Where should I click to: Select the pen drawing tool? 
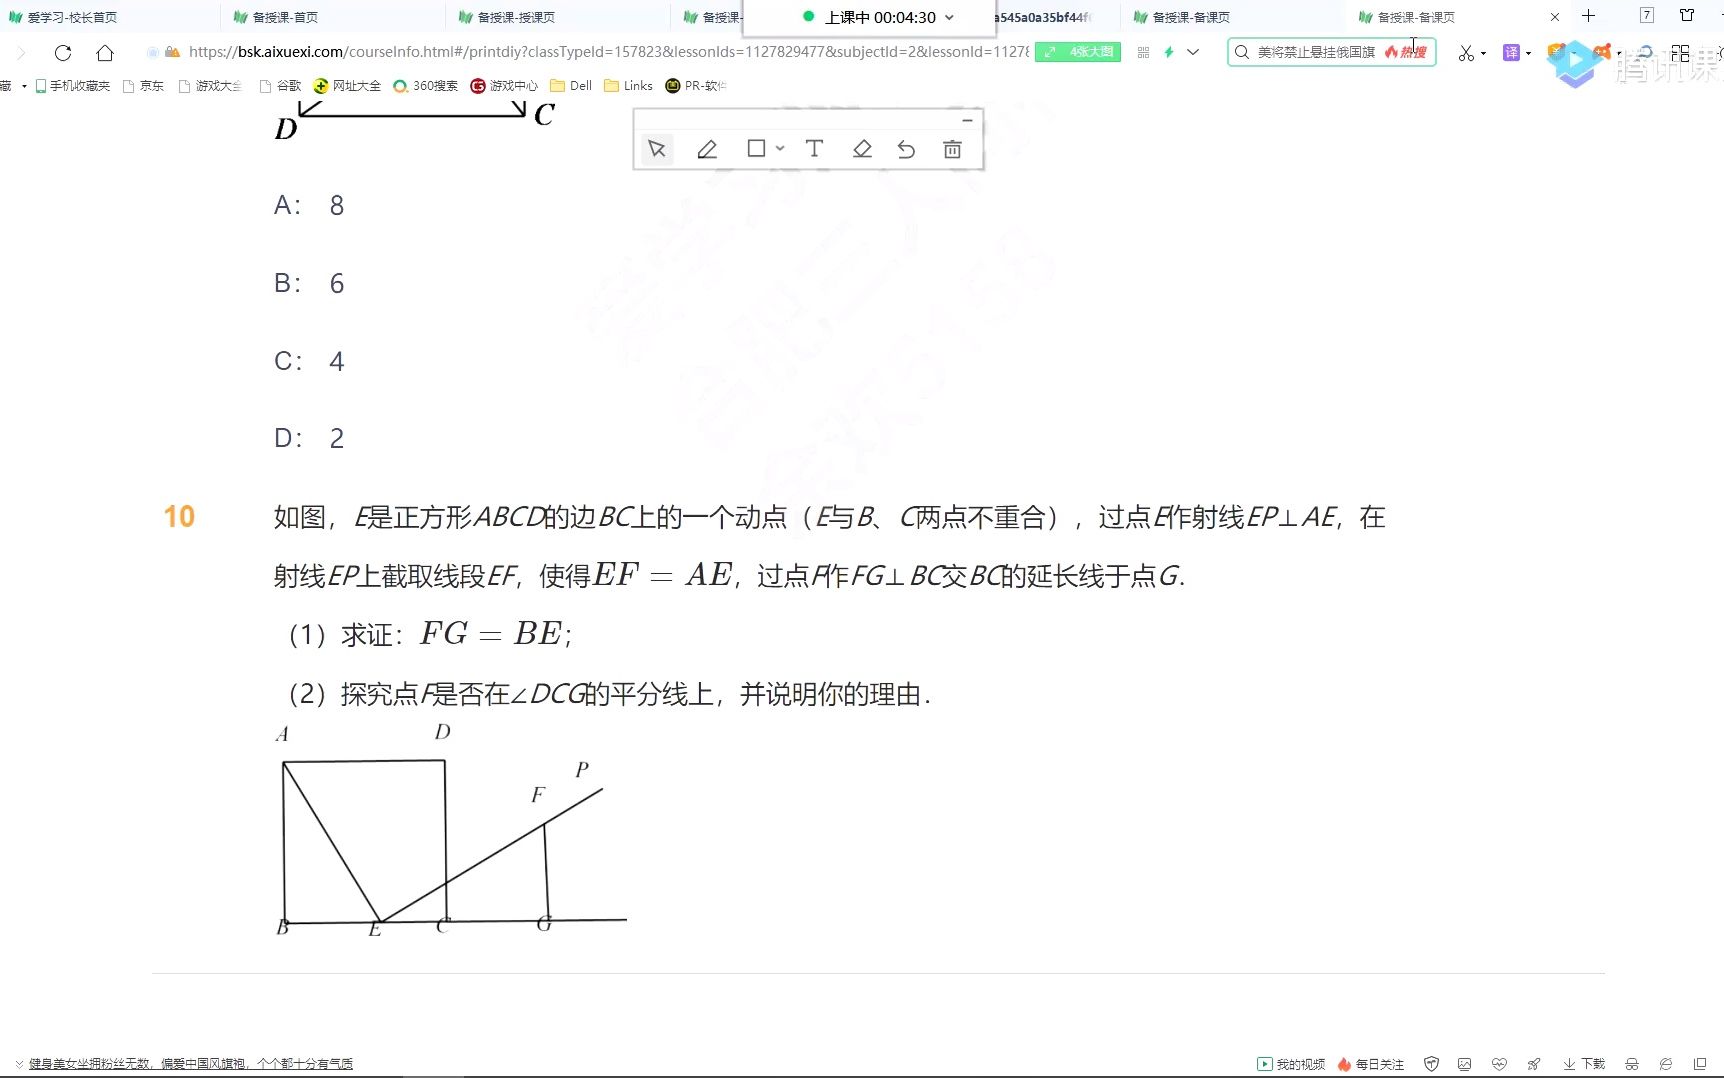[707, 149]
